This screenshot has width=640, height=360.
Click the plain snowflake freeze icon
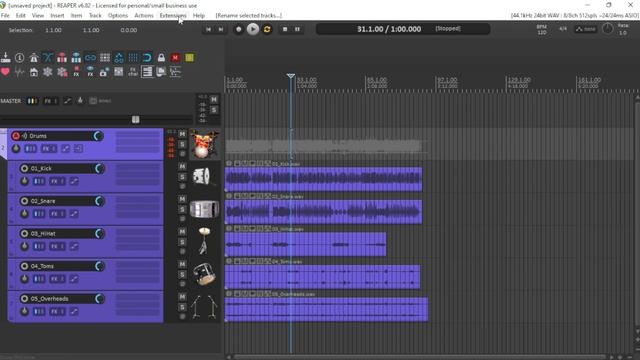point(48,72)
